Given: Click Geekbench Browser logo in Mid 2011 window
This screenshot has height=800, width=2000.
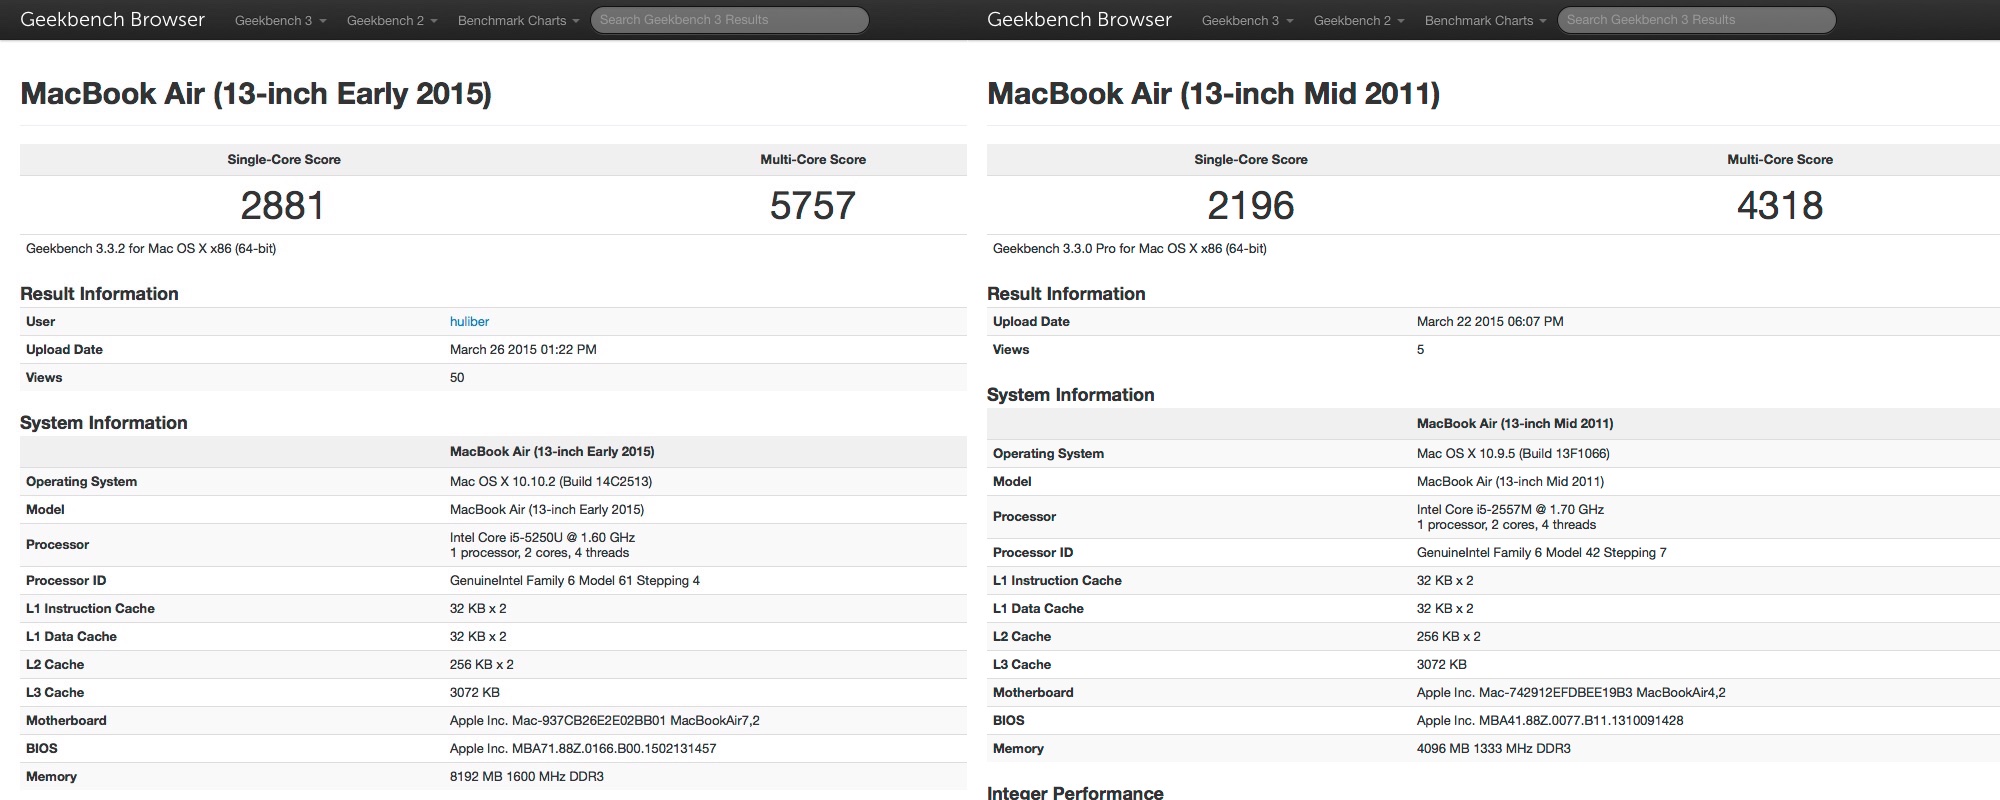Looking at the screenshot, I should tap(1079, 19).
